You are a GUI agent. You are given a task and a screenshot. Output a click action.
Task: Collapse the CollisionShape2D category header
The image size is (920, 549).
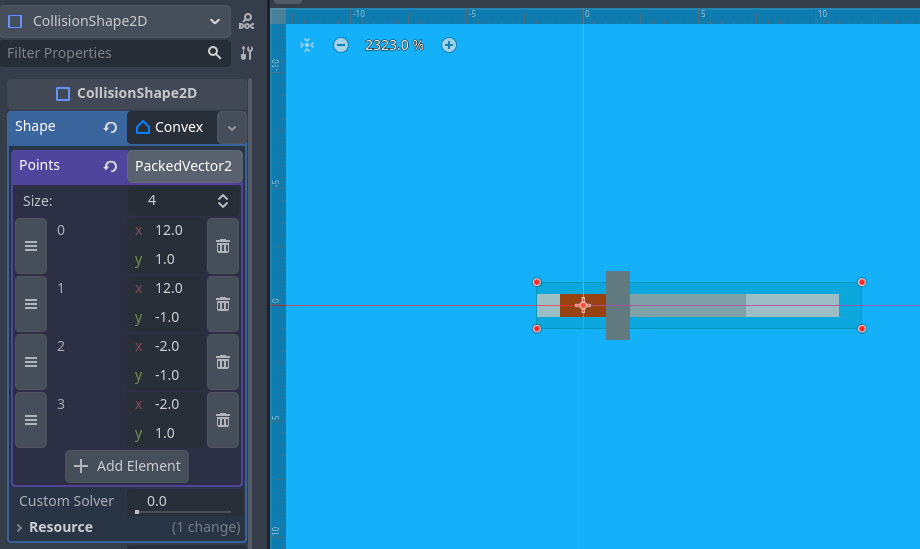(x=127, y=93)
